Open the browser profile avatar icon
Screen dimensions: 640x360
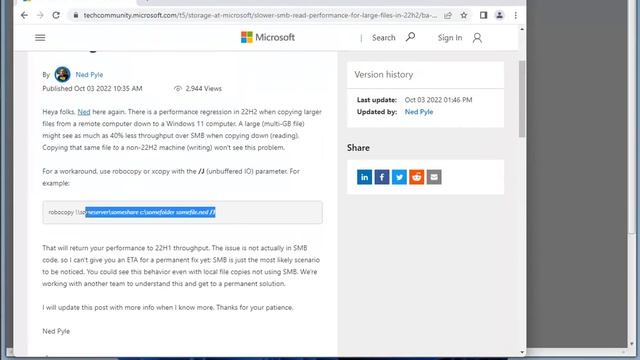[x=499, y=15]
